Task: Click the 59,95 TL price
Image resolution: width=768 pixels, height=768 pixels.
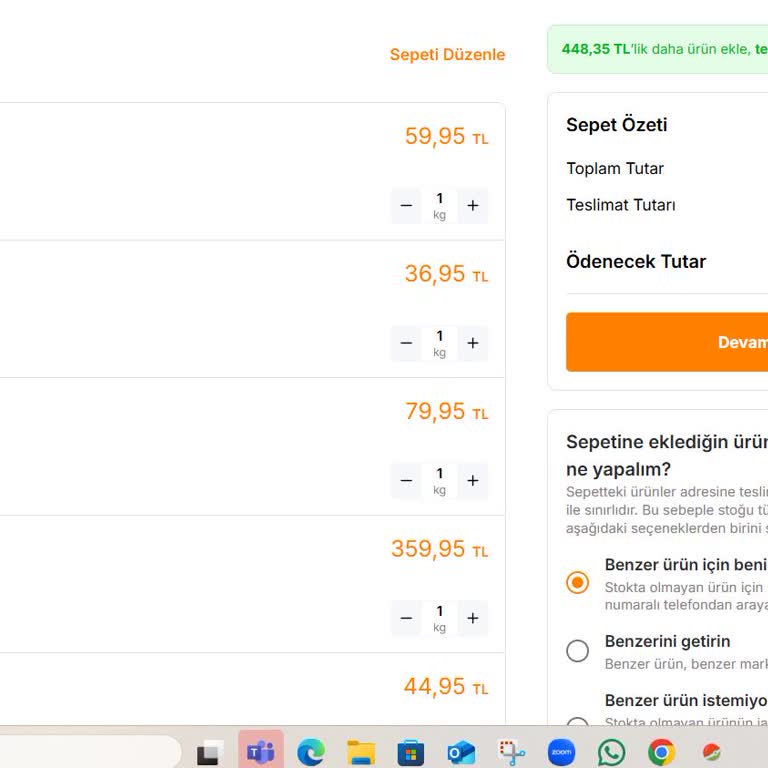Action: click(x=446, y=136)
